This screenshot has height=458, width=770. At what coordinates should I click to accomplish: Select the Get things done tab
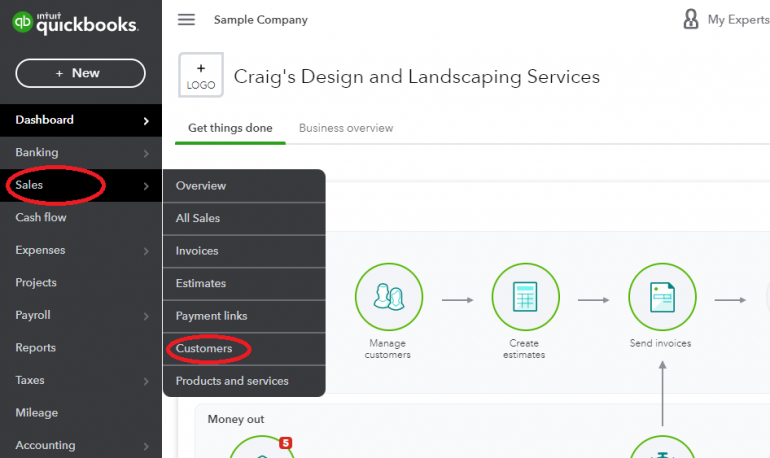click(x=229, y=128)
